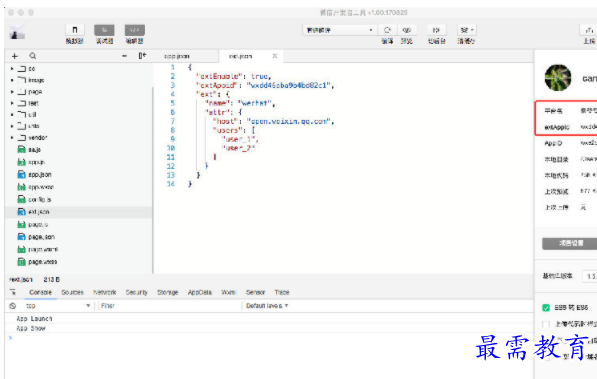Open the clear cache dropdown
The width and height of the screenshot is (597, 379).
467,30
